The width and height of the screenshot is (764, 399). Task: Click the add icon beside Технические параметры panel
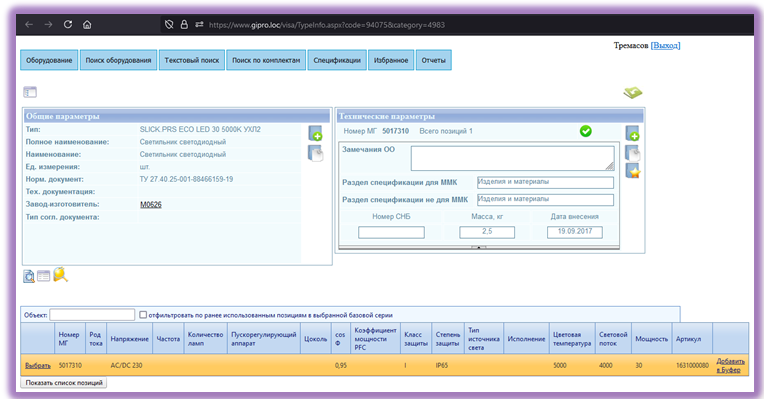tap(632, 133)
